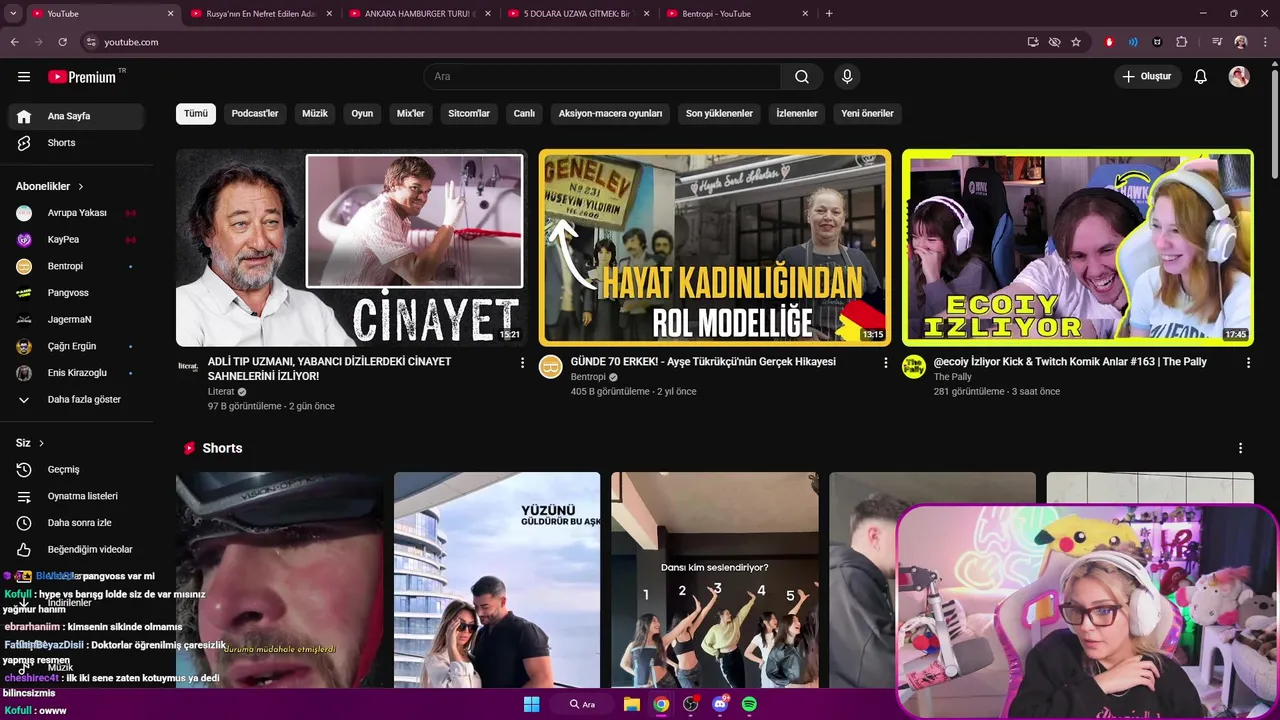Switch to the ANKARA HAMBURGER TURU tab
1280x720 pixels.
[x=420, y=14]
